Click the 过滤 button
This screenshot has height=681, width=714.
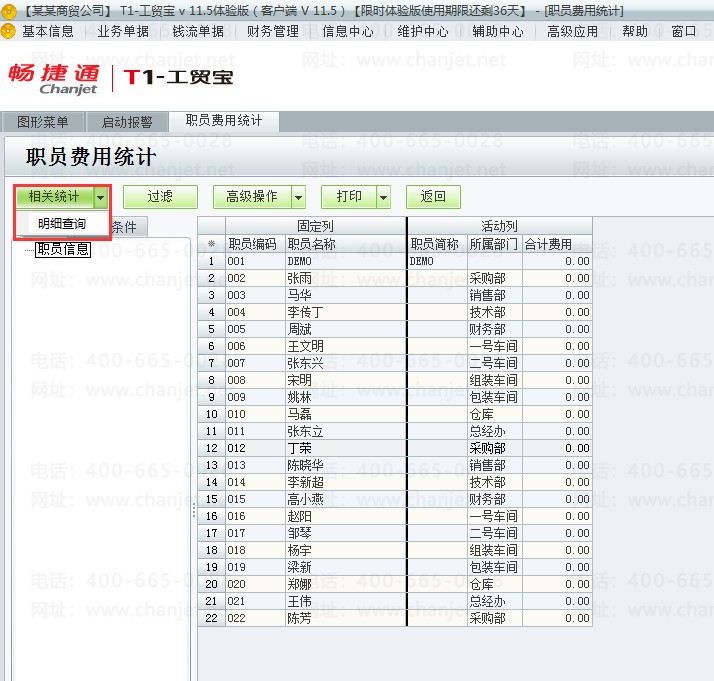click(x=160, y=197)
